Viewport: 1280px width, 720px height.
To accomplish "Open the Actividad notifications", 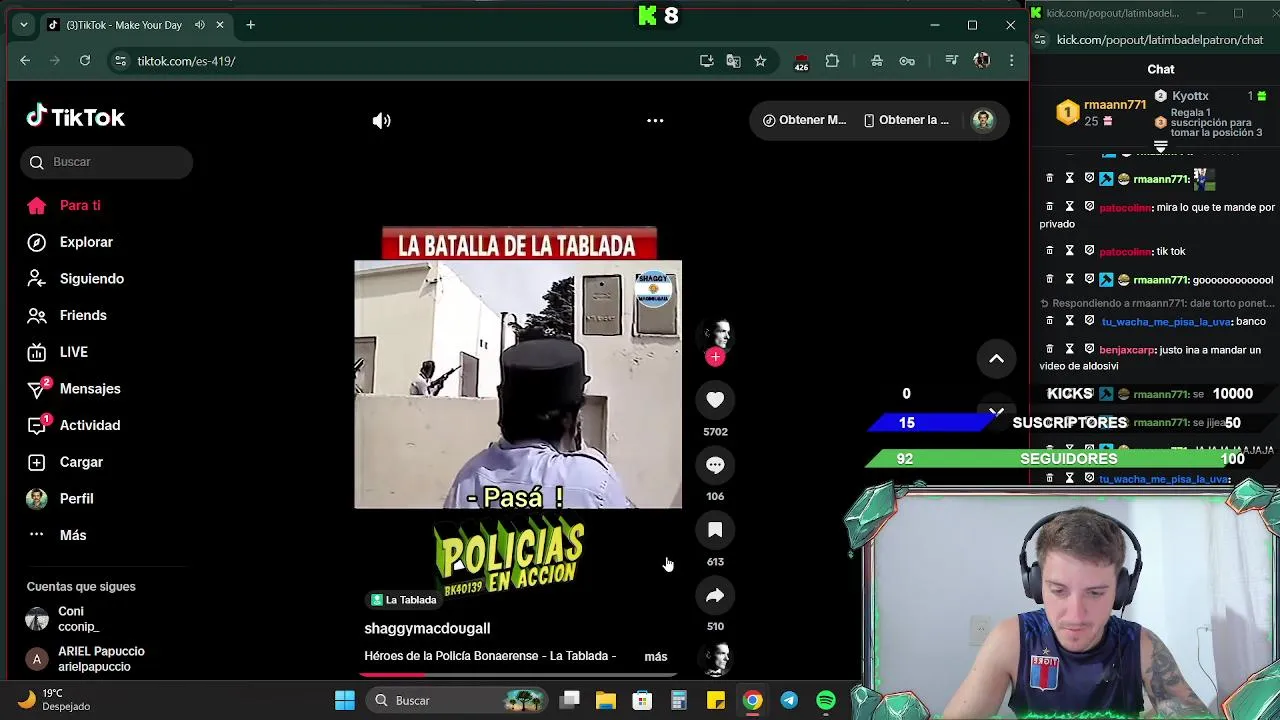I will 90,425.
